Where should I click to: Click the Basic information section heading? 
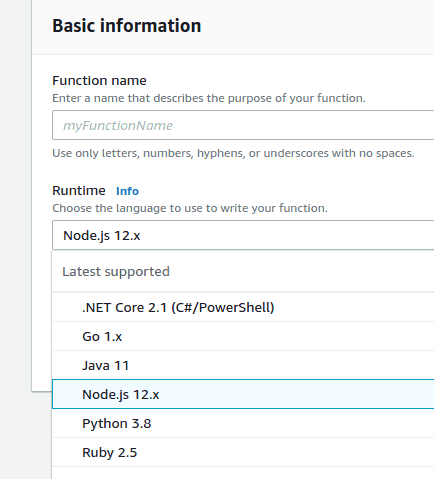click(127, 26)
